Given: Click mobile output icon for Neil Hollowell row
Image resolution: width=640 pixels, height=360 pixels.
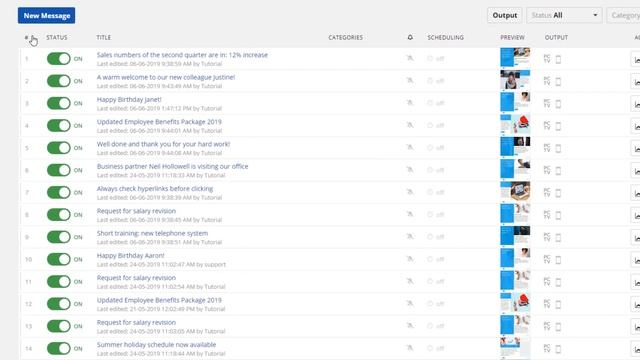Looking at the screenshot, I should pyautogui.click(x=558, y=171).
